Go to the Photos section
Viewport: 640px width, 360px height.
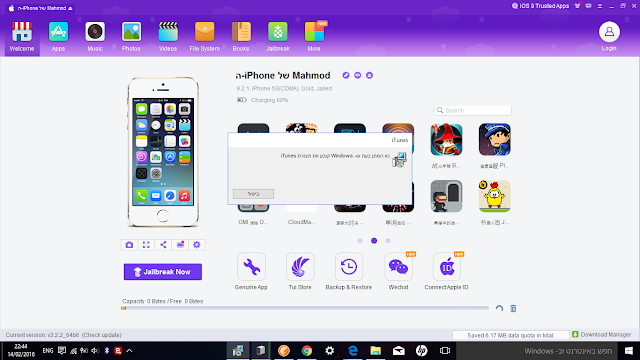[x=131, y=37]
